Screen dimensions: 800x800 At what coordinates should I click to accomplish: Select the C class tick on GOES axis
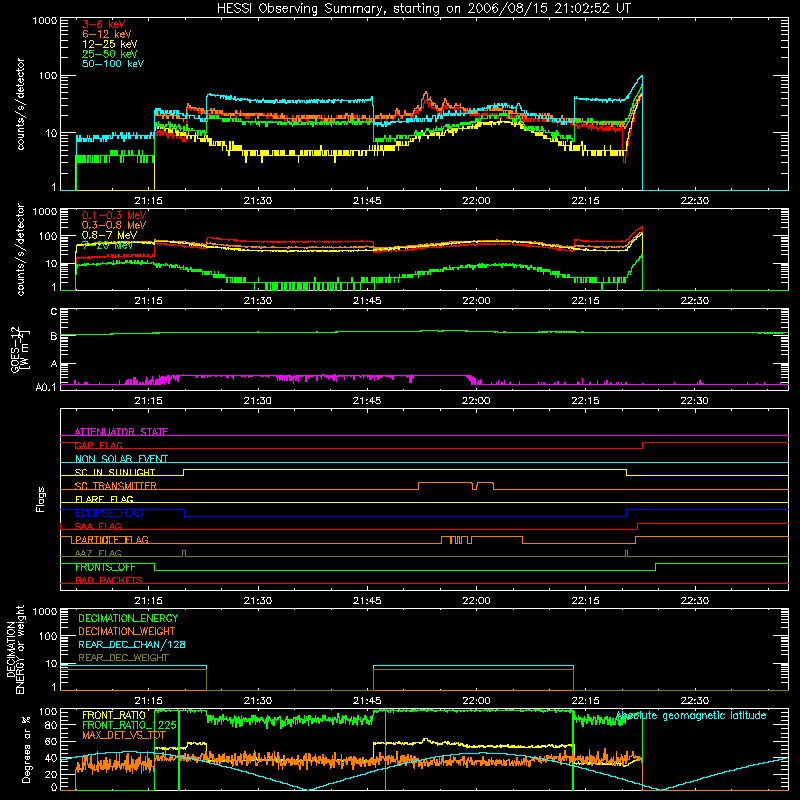(x=53, y=312)
